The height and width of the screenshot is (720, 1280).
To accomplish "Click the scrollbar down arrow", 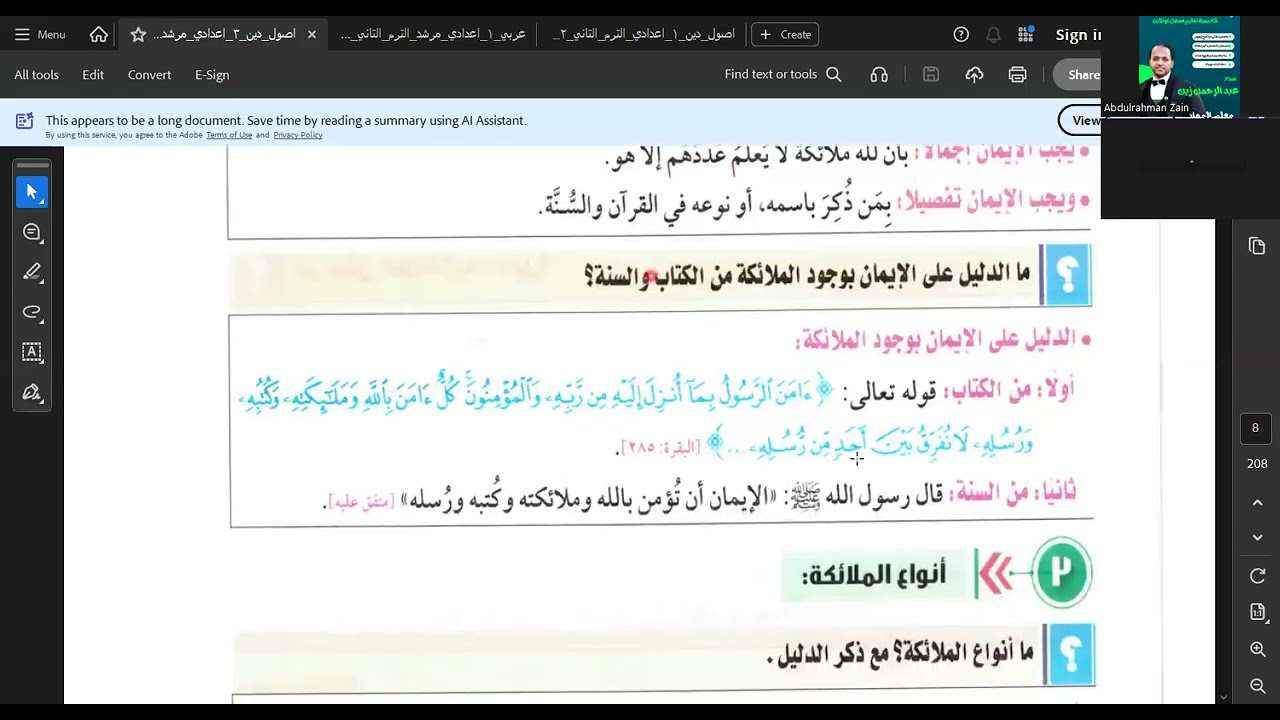I will [x=1223, y=697].
